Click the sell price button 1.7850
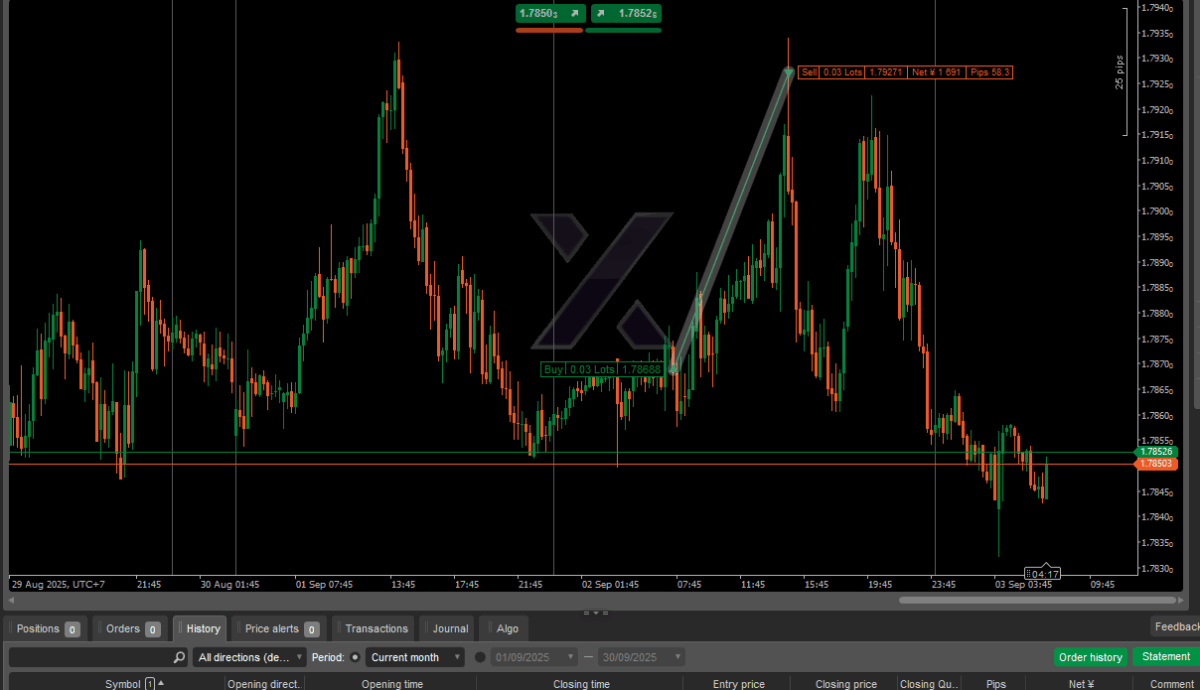This screenshot has height=690, width=1200. pyautogui.click(x=549, y=13)
